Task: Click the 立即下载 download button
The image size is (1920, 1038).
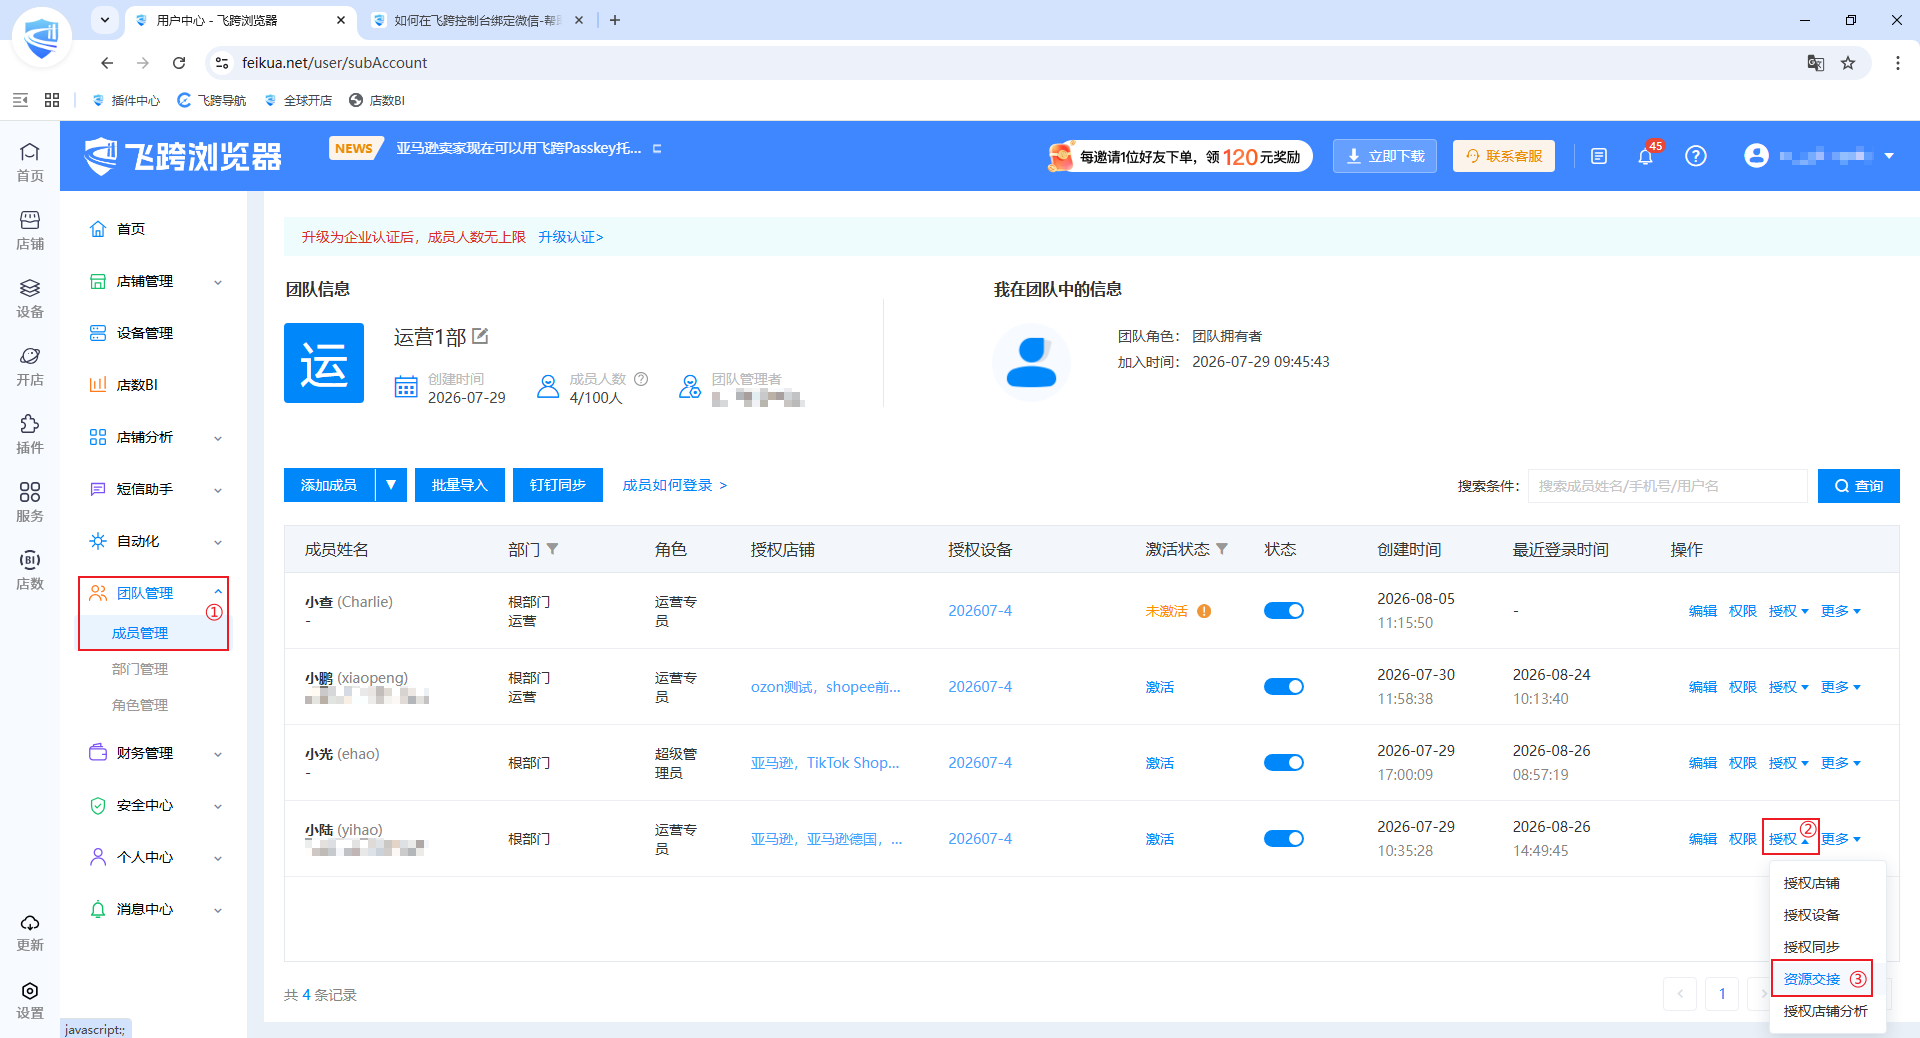Action: coord(1385,156)
